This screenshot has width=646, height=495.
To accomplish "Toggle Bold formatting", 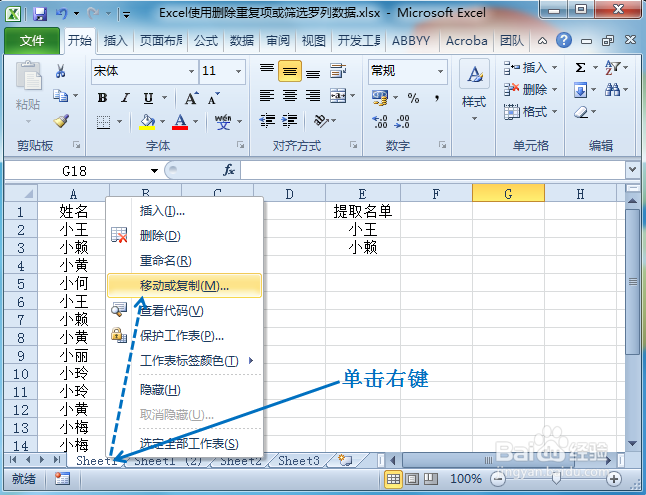I will pyautogui.click(x=102, y=98).
